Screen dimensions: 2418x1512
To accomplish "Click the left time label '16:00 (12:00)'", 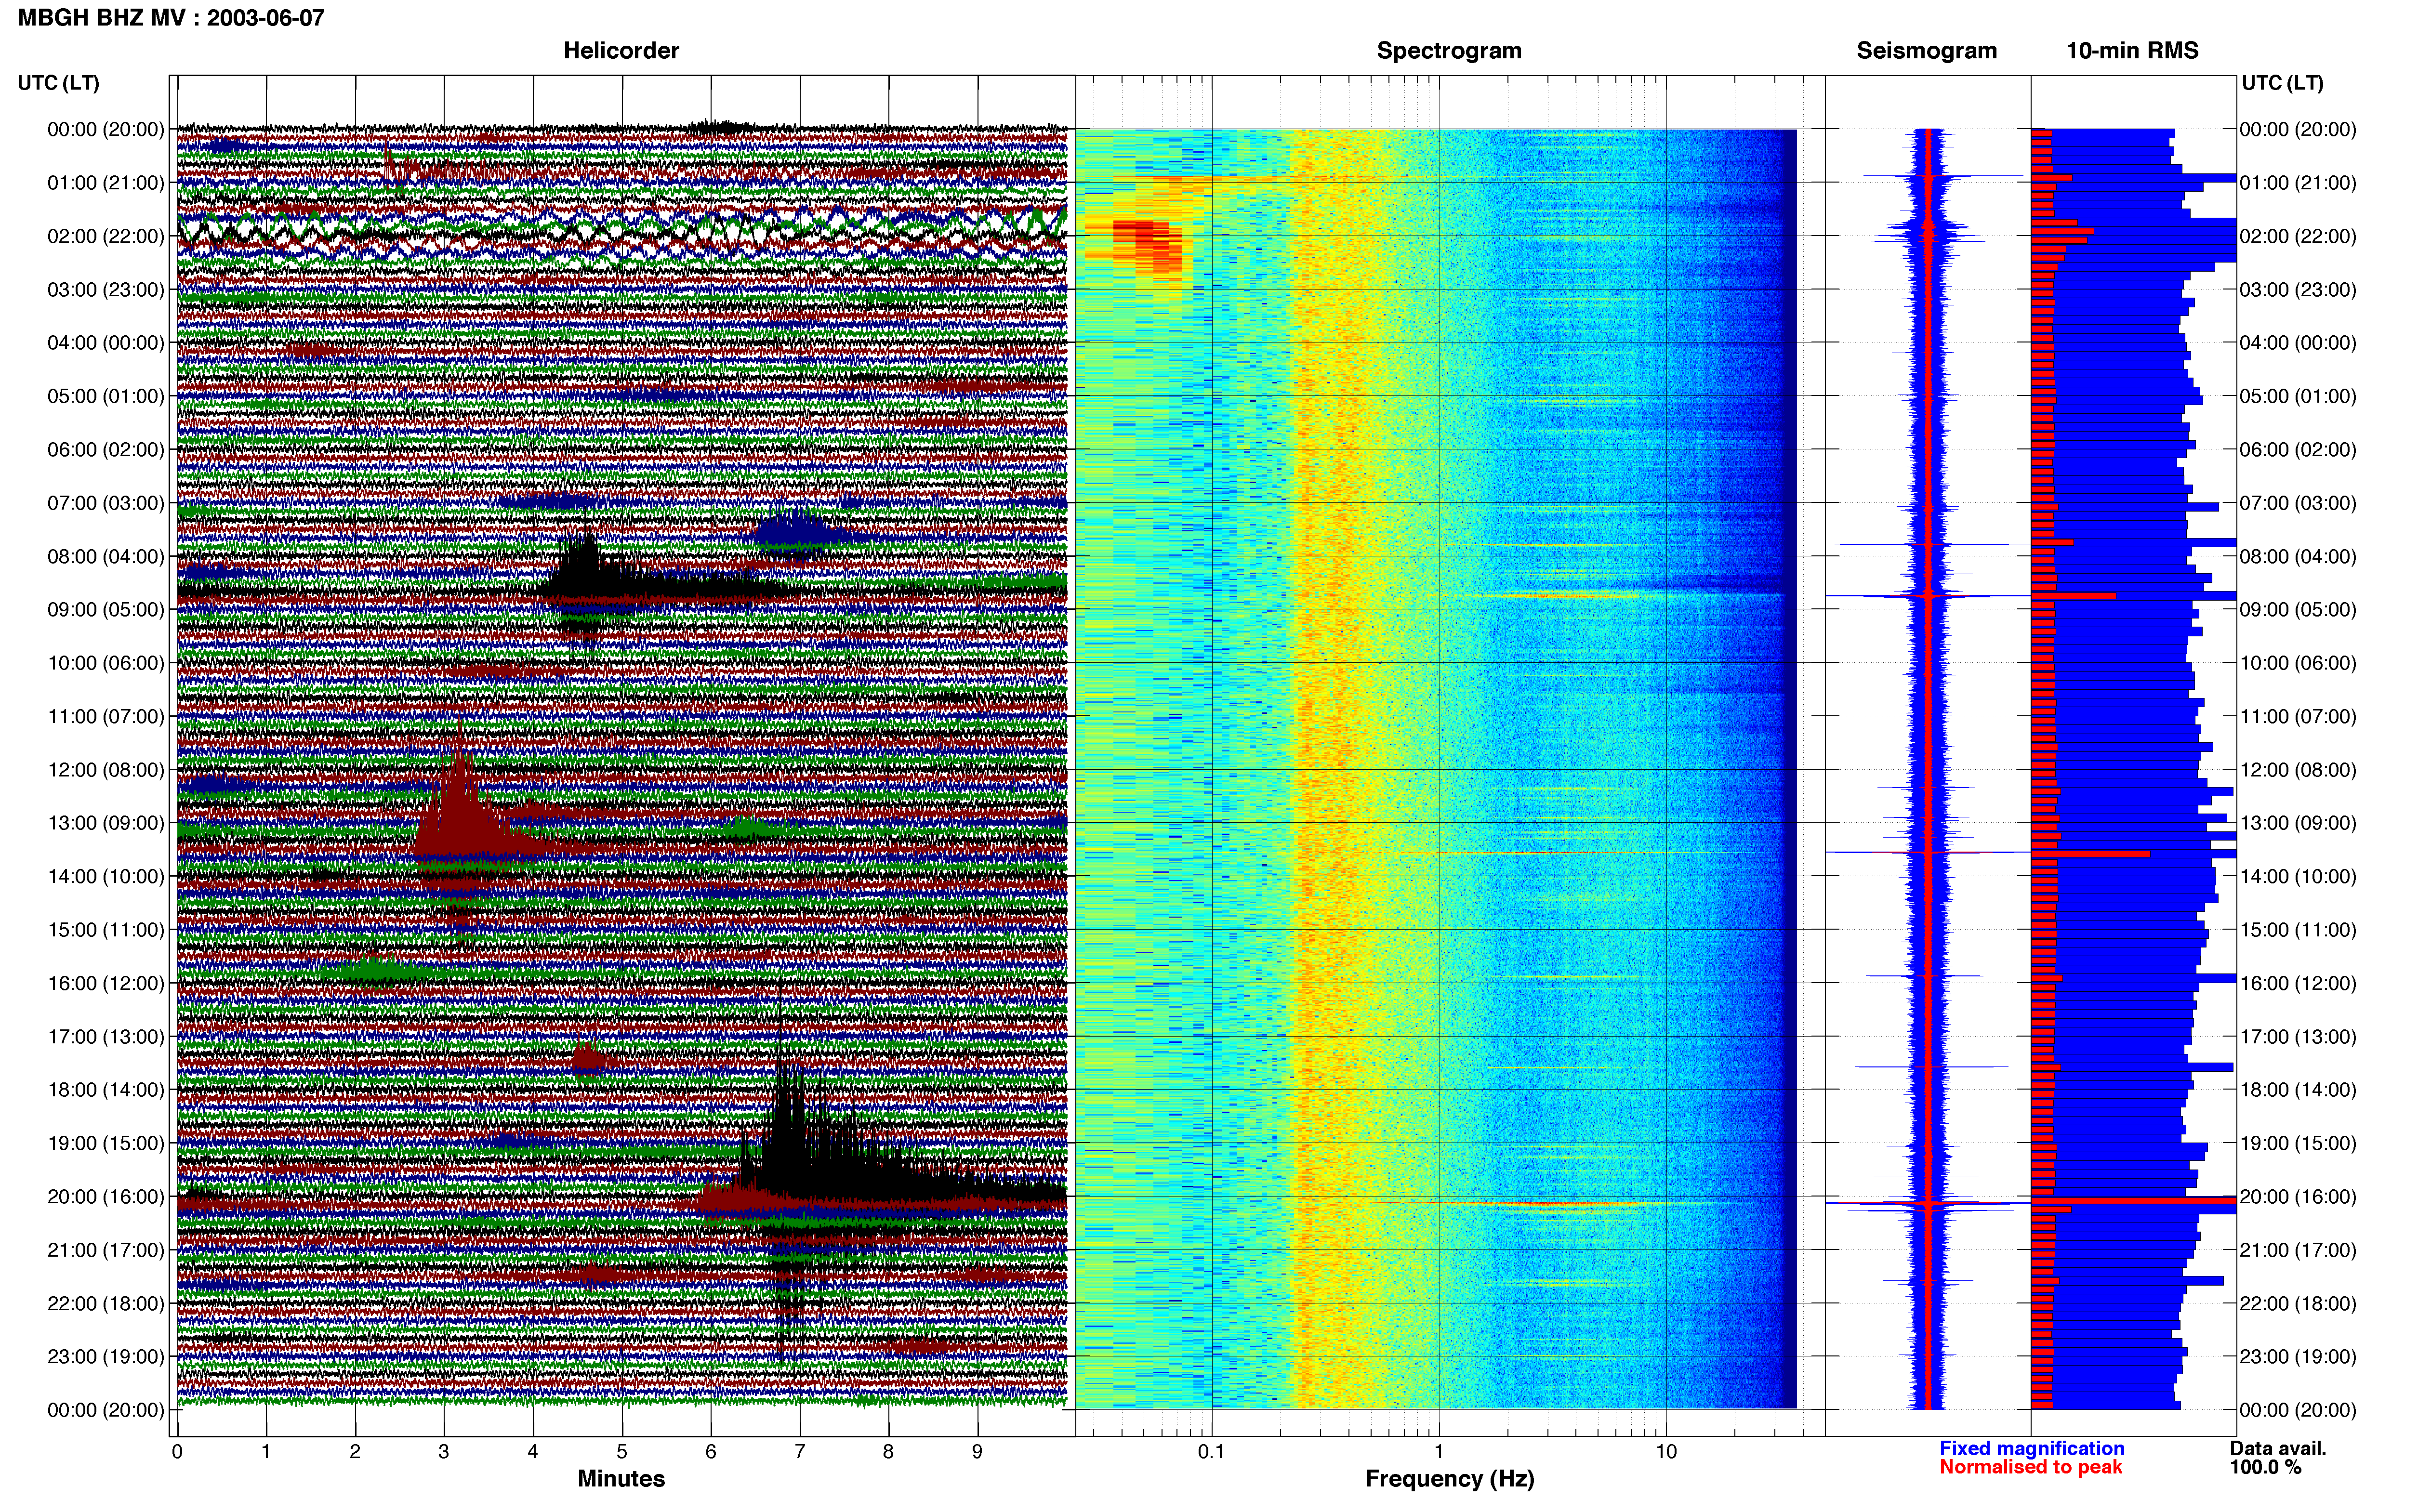I will coord(106,983).
